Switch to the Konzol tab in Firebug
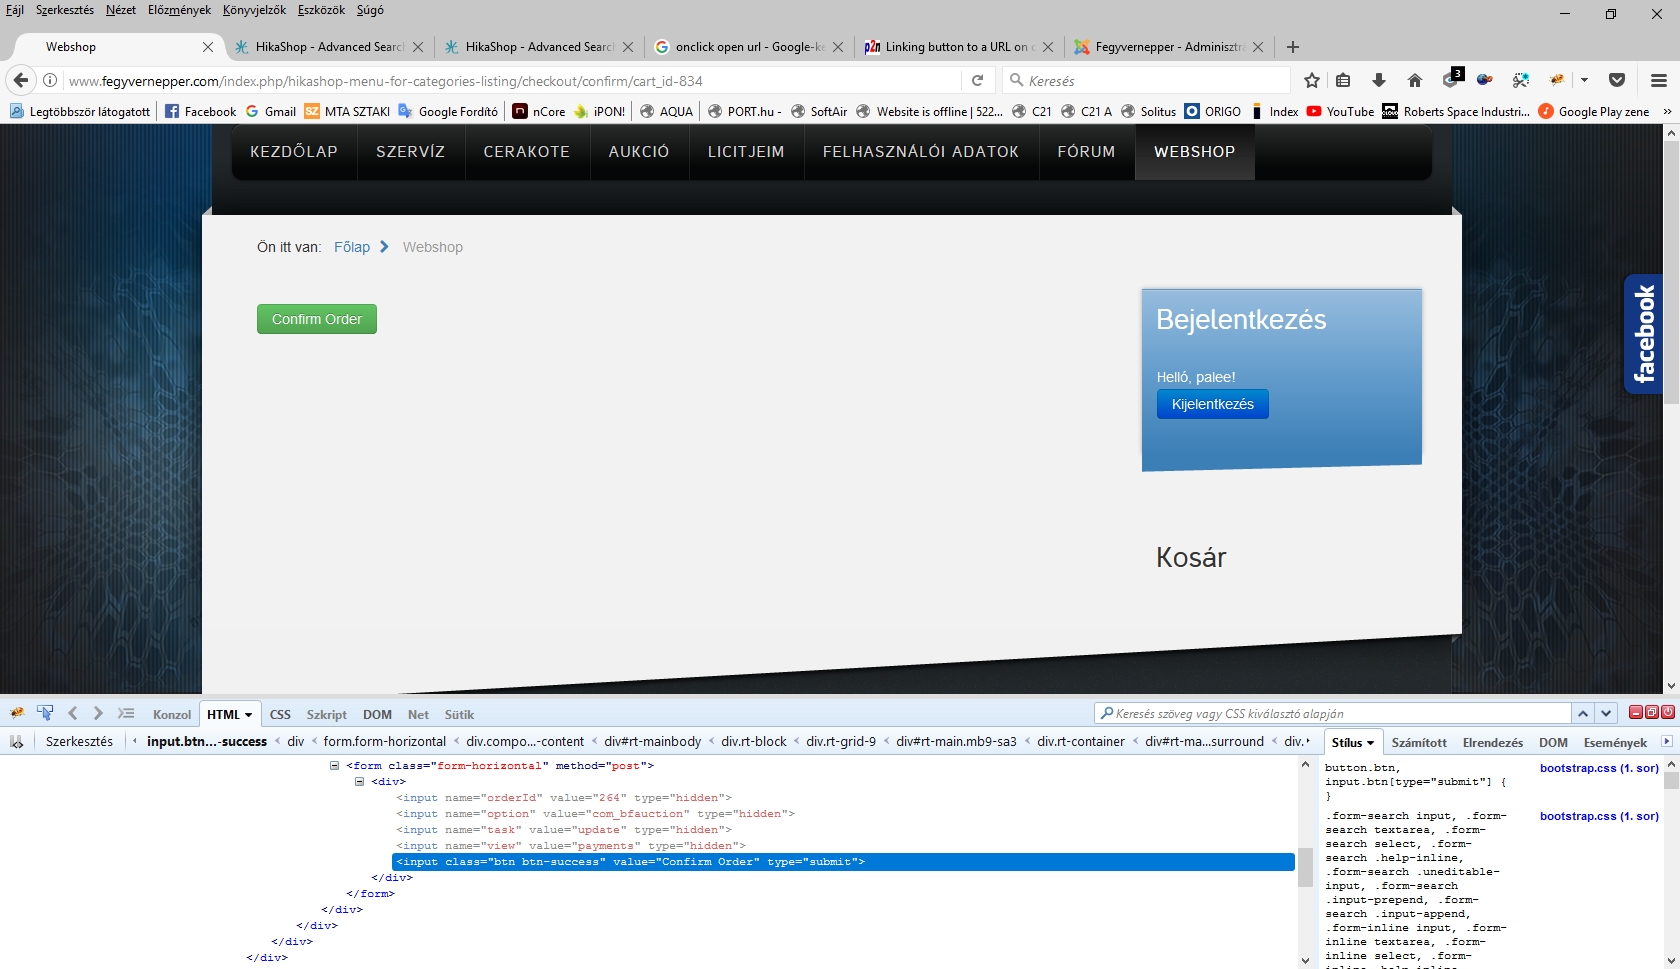Viewport: 1680px width, 969px height. point(172,715)
